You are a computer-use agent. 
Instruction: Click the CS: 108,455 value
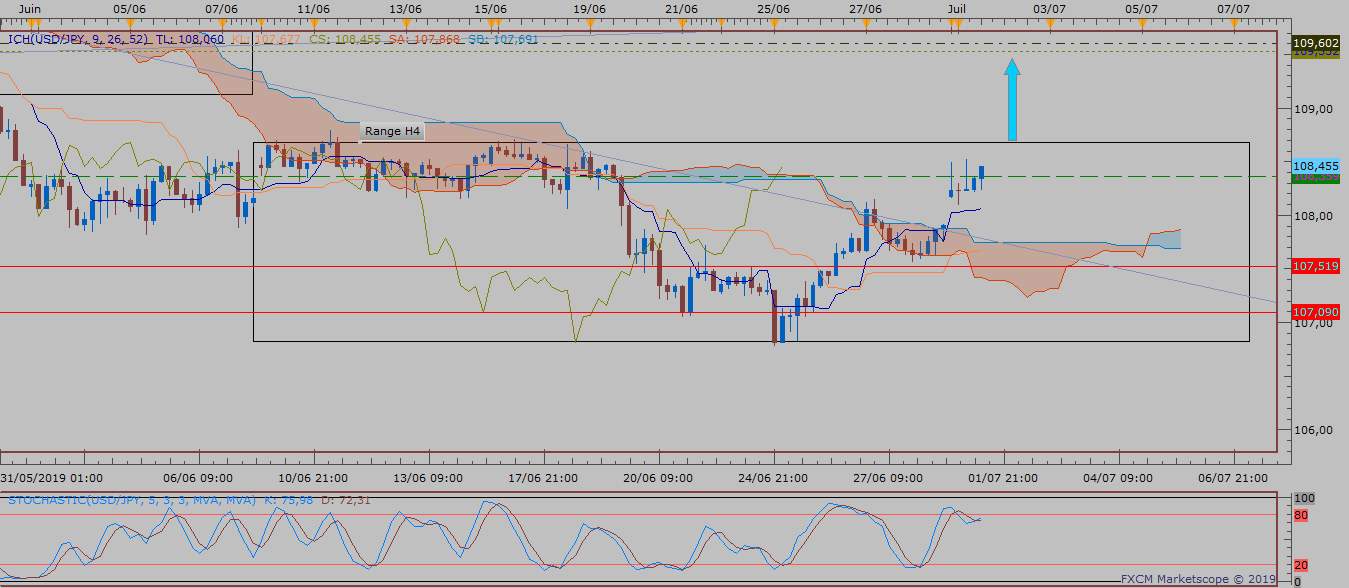click(345, 40)
